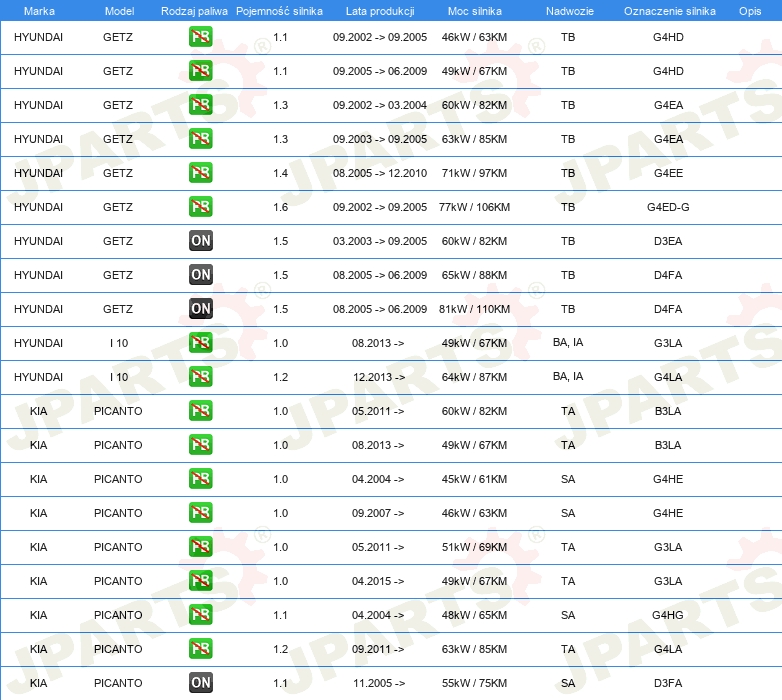The image size is (782, 700).
Task: Select engine code D3EA
Action: click(x=668, y=241)
